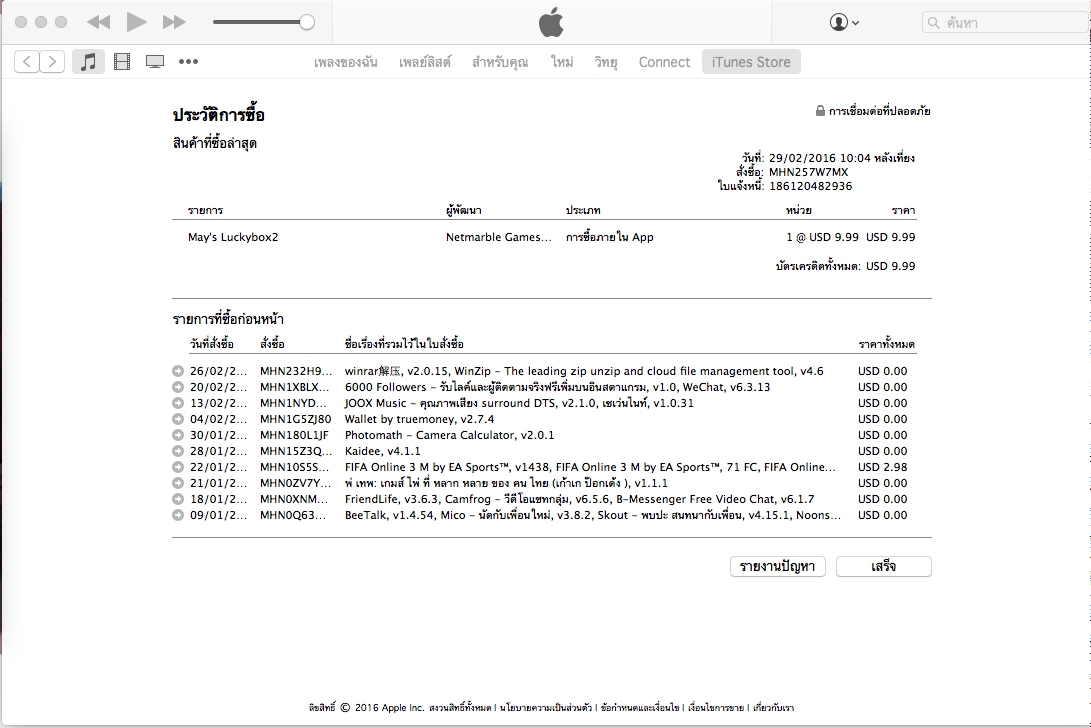This screenshot has width=1091, height=728.
Task: Open the more media types ellipsis
Action: coord(189,61)
